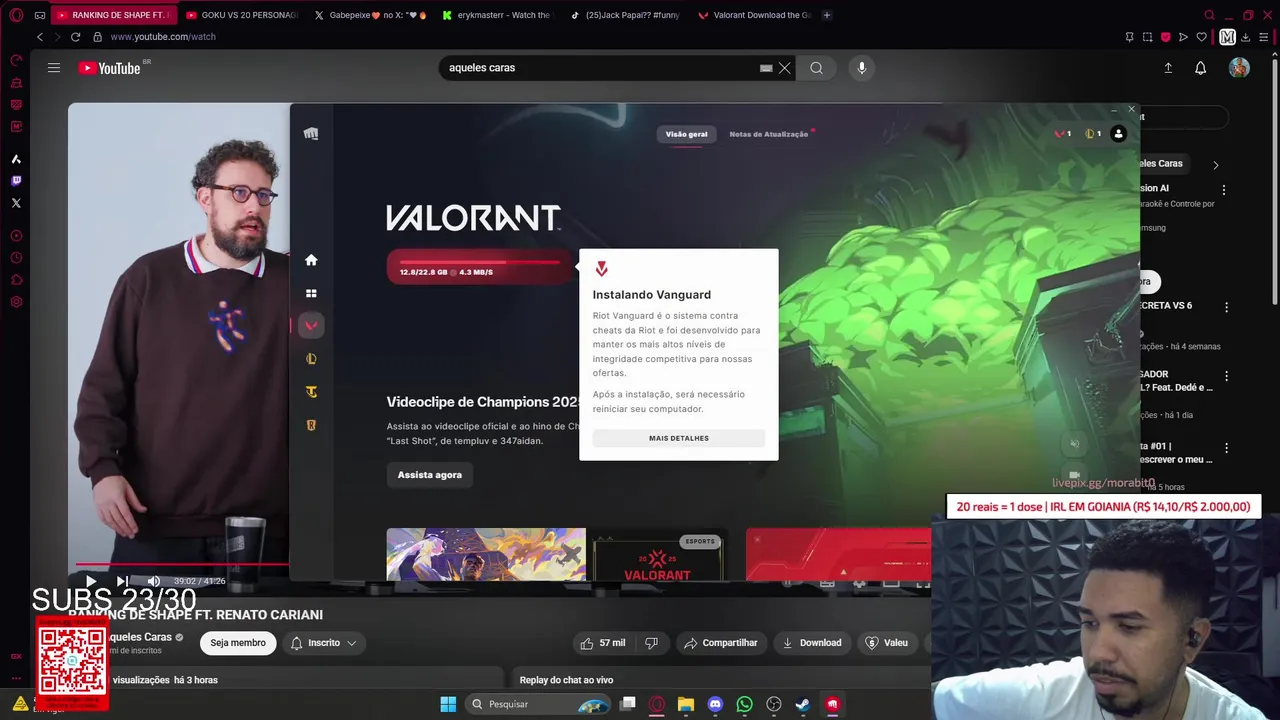Mute the Riot Client background video
This screenshot has height=720, width=1280.
point(1075,444)
